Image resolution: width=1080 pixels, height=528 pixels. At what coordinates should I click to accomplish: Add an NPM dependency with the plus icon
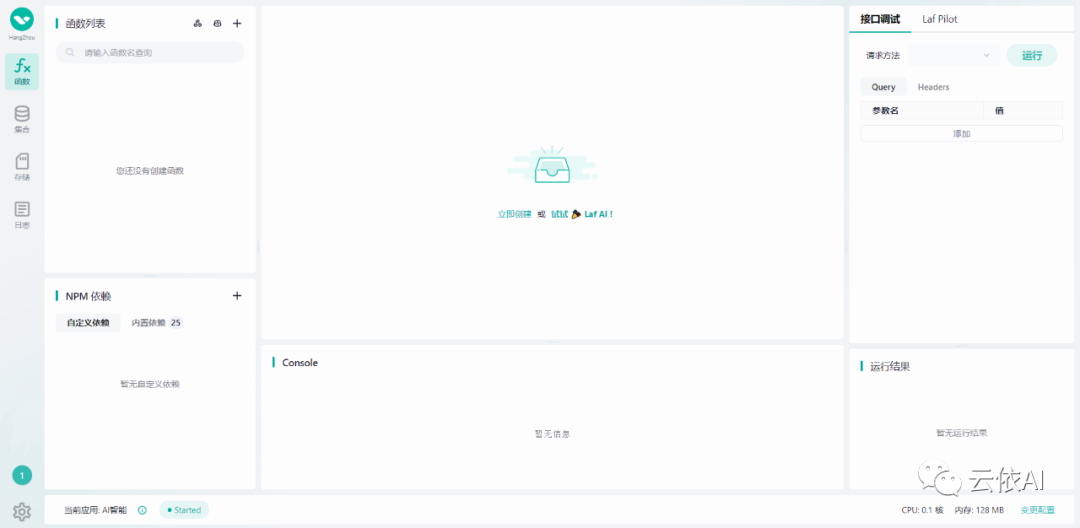[x=237, y=295]
